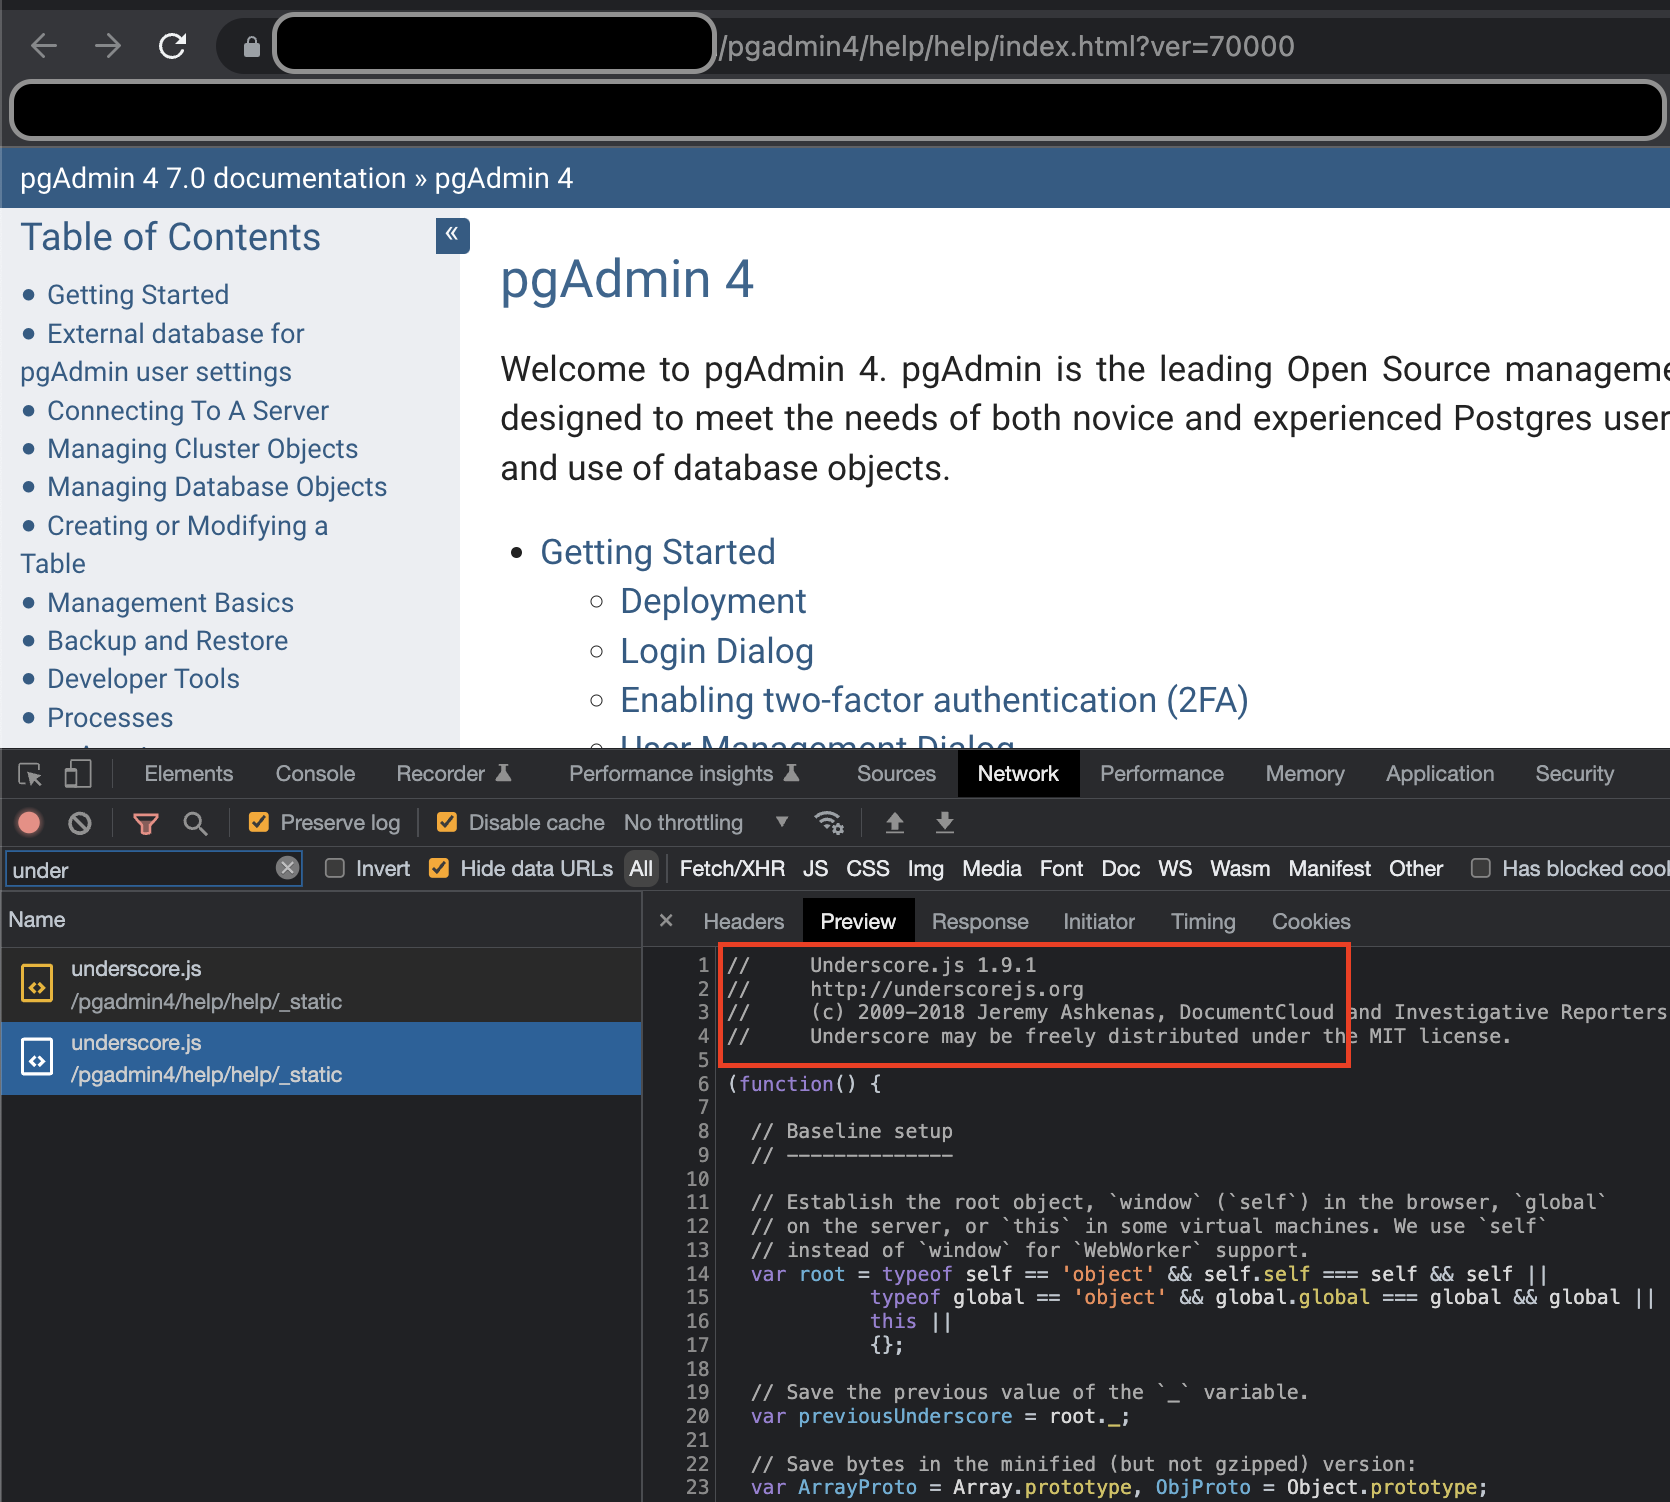
Task: Import HAR file
Action: (x=895, y=822)
